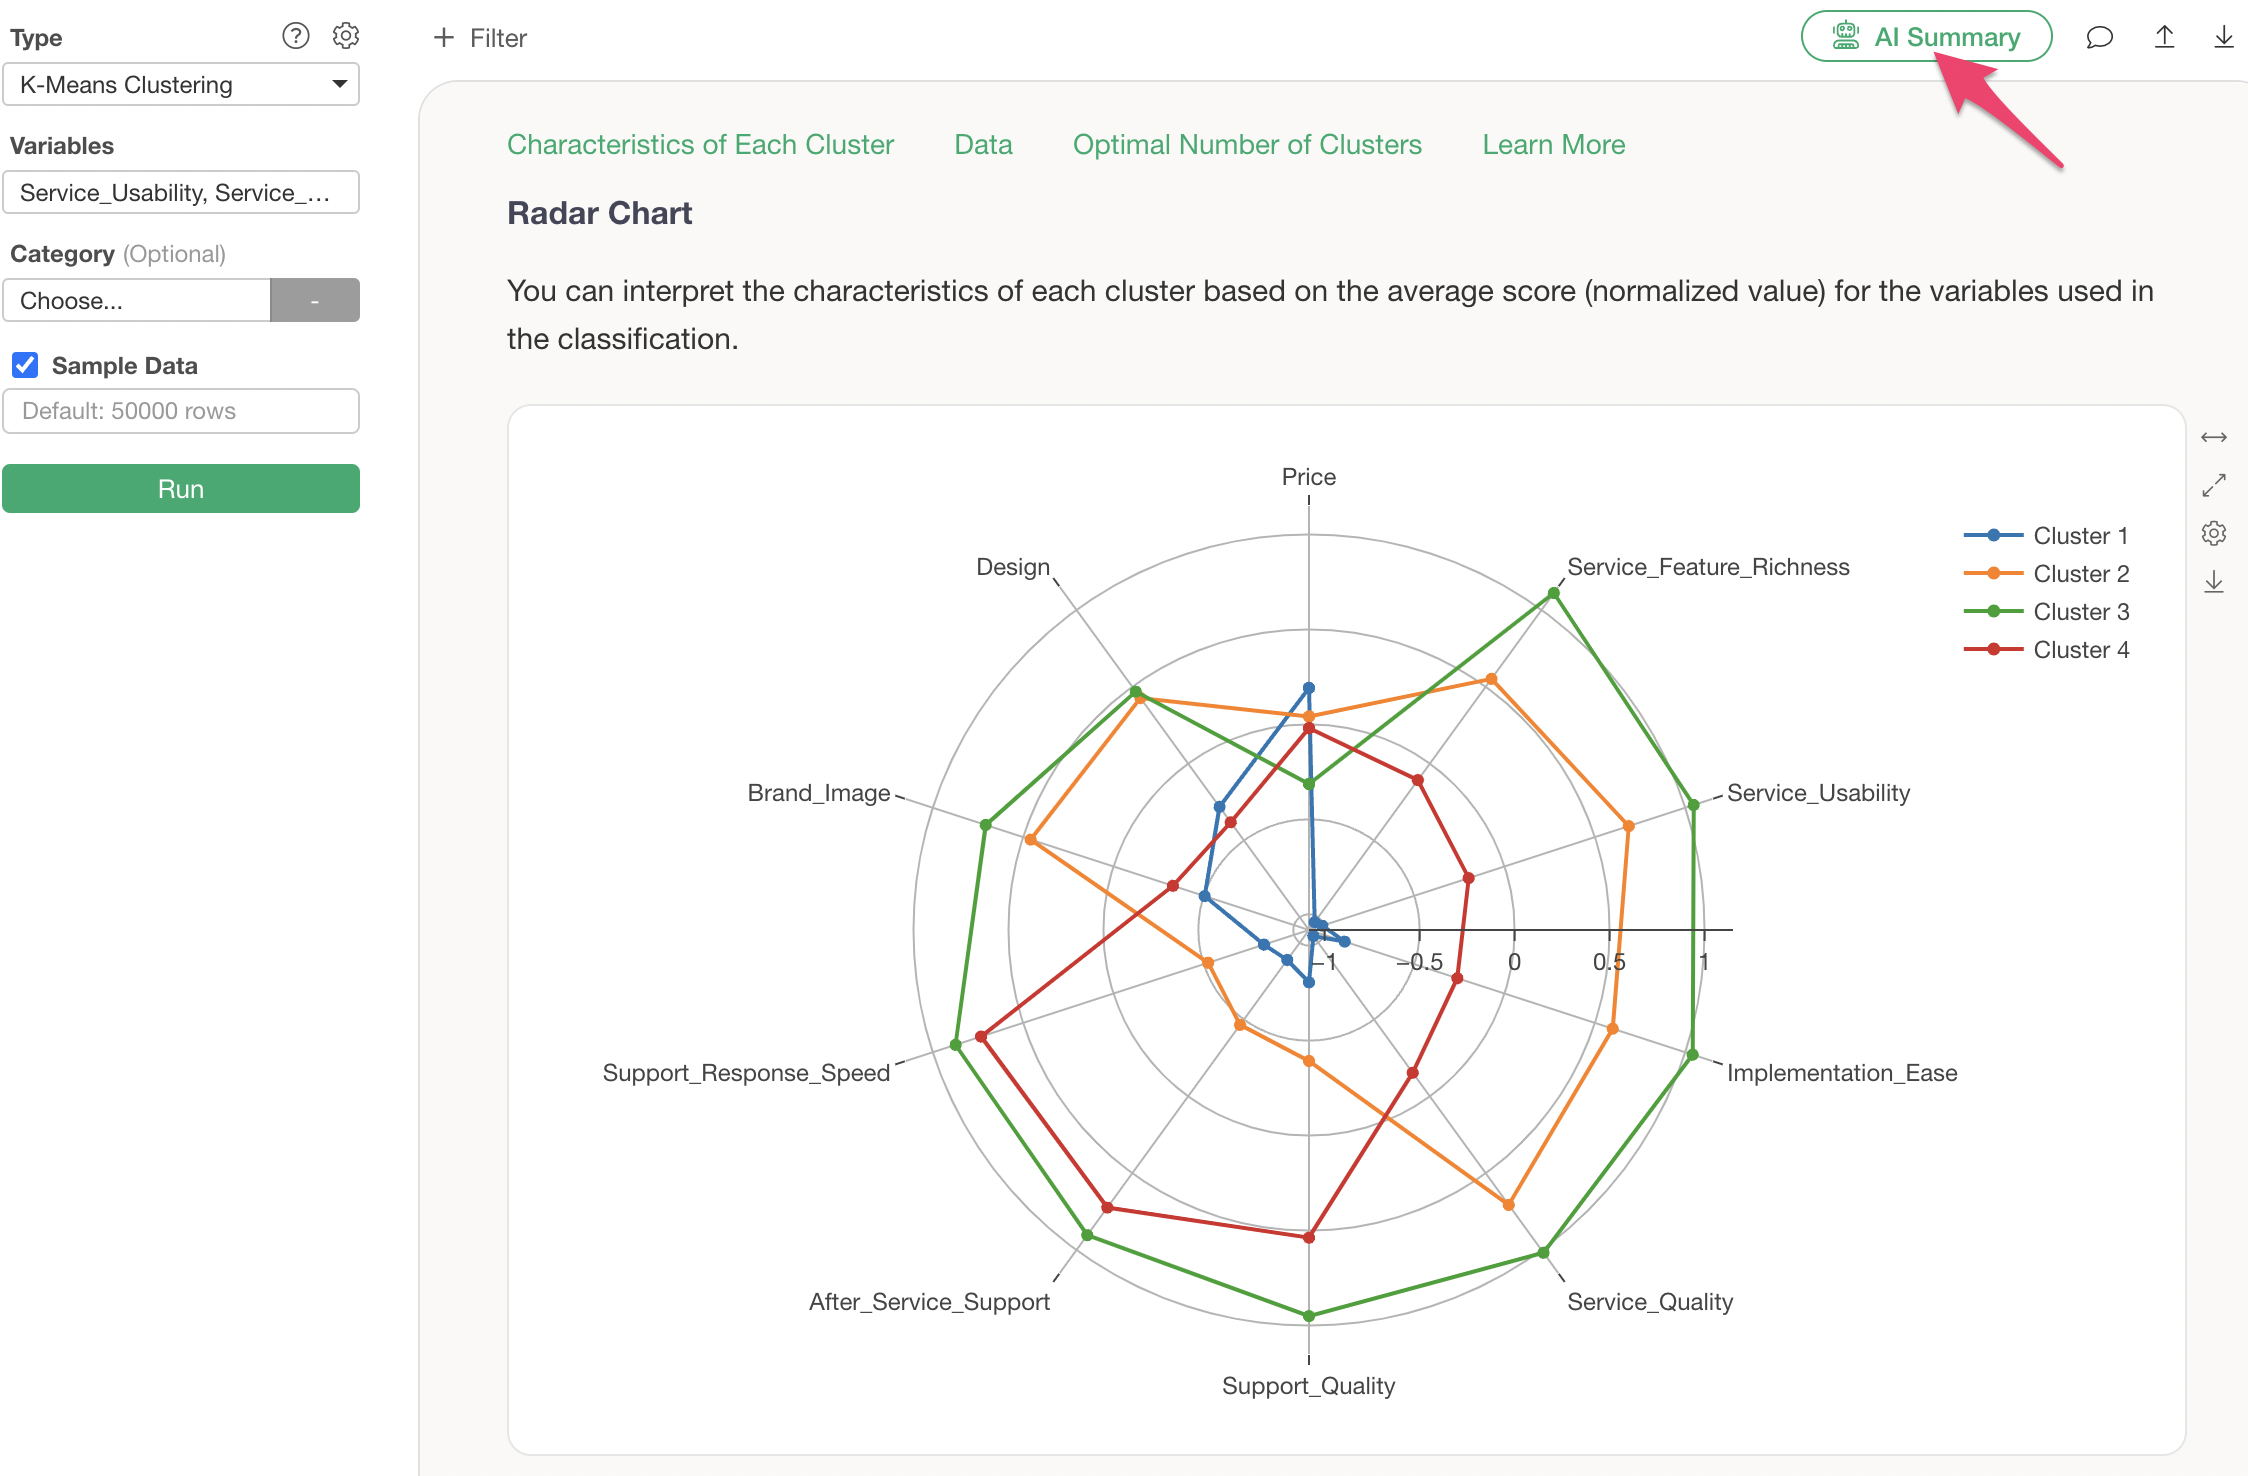Open the K-Means Clustering type dropdown

click(x=181, y=84)
